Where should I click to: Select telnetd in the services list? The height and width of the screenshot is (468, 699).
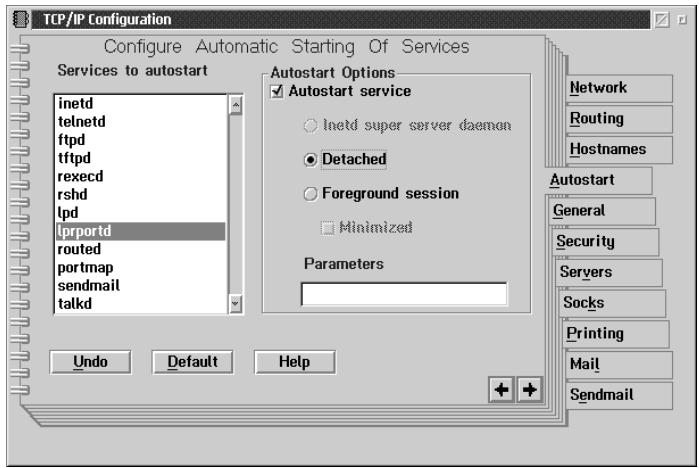140,122
